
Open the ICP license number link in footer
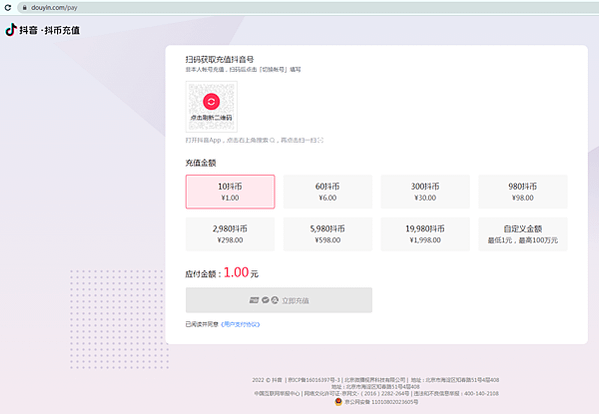[x=314, y=380]
